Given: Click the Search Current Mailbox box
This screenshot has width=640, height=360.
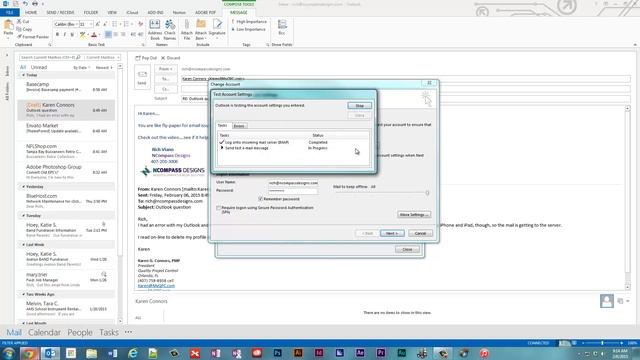Looking at the screenshot, I should click(51, 58).
